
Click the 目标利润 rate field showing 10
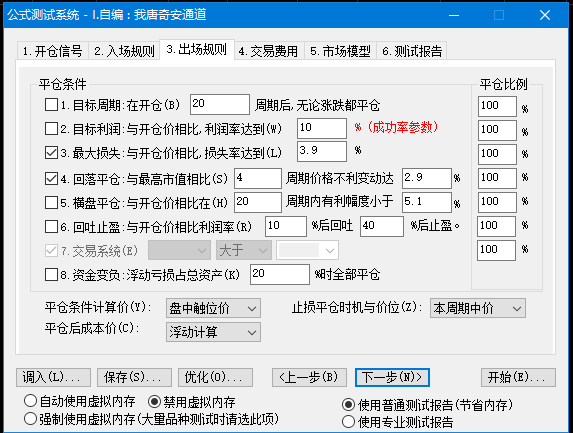pyautogui.click(x=322, y=128)
